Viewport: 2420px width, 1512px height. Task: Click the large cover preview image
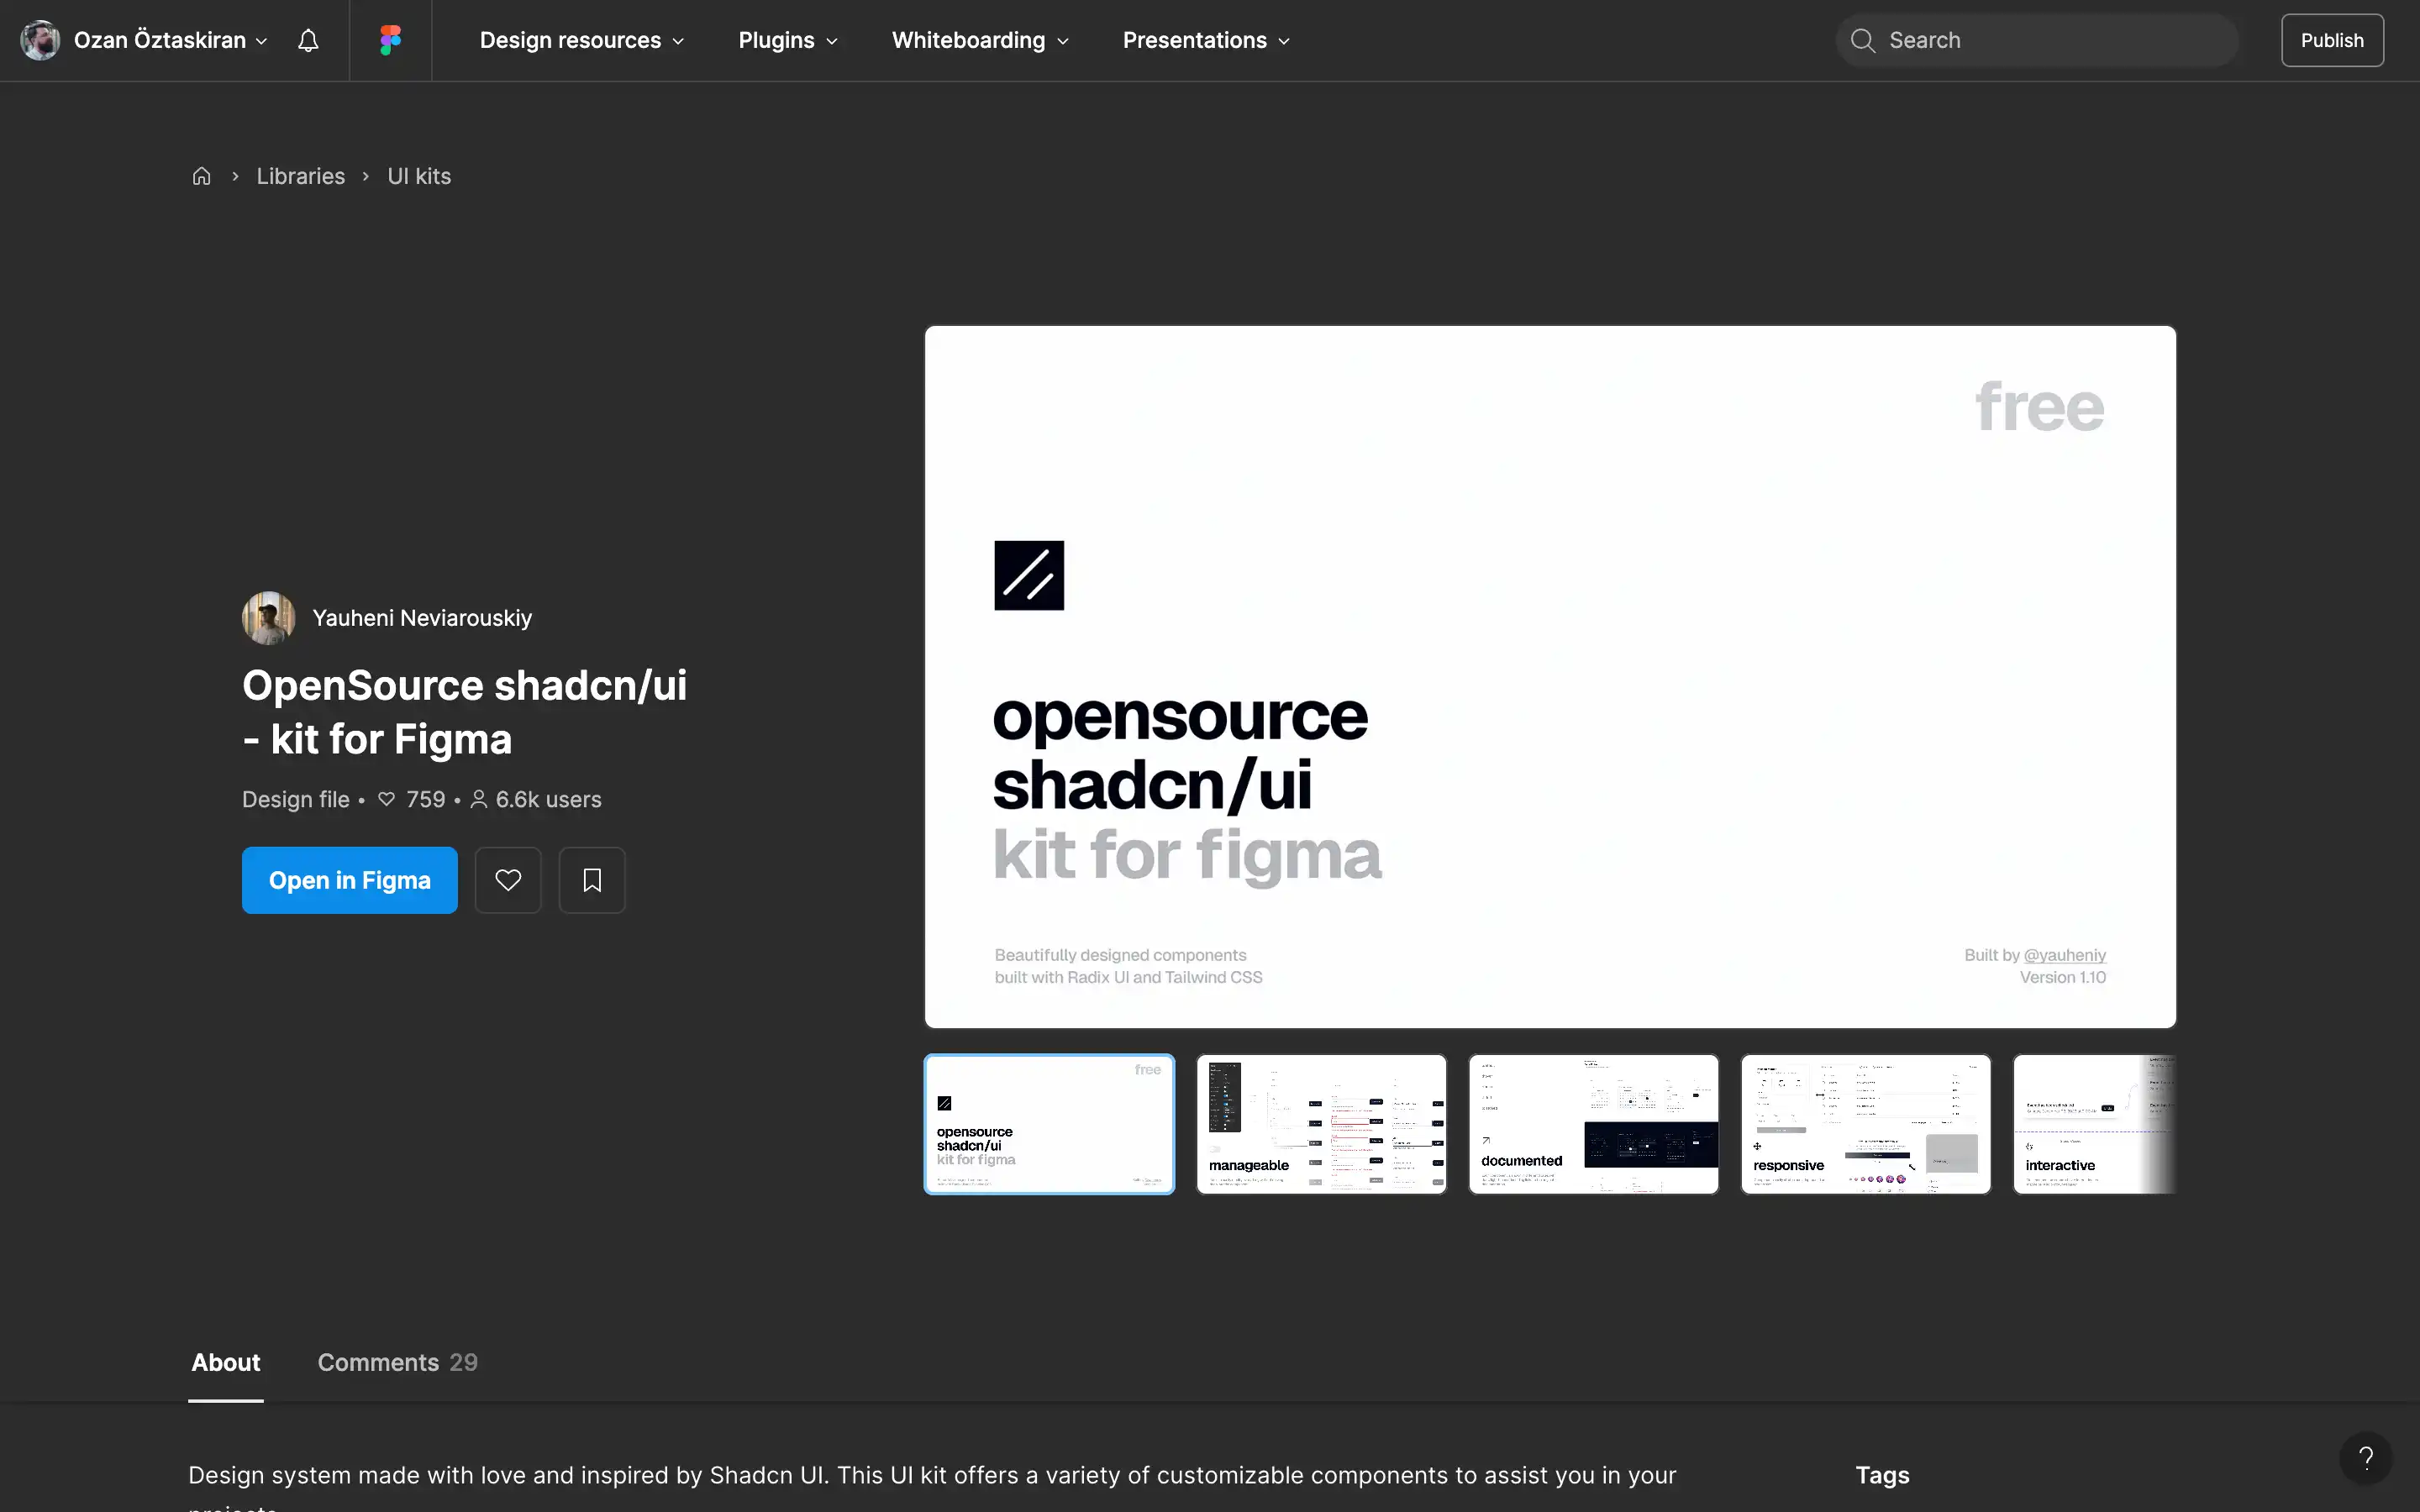tap(1550, 676)
